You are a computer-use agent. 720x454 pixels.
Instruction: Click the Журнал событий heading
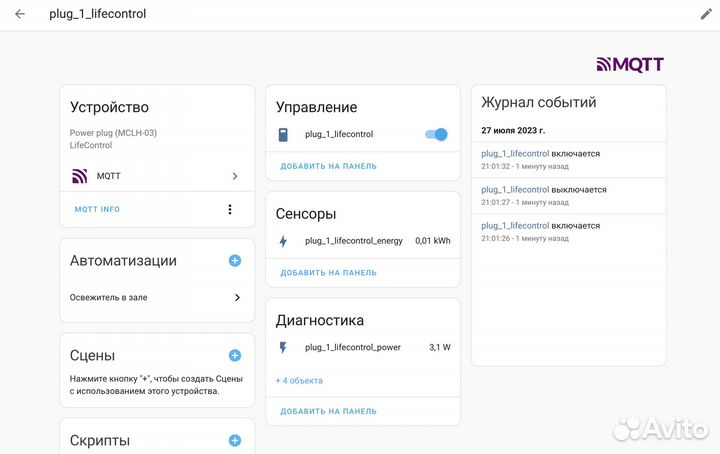click(x=539, y=102)
